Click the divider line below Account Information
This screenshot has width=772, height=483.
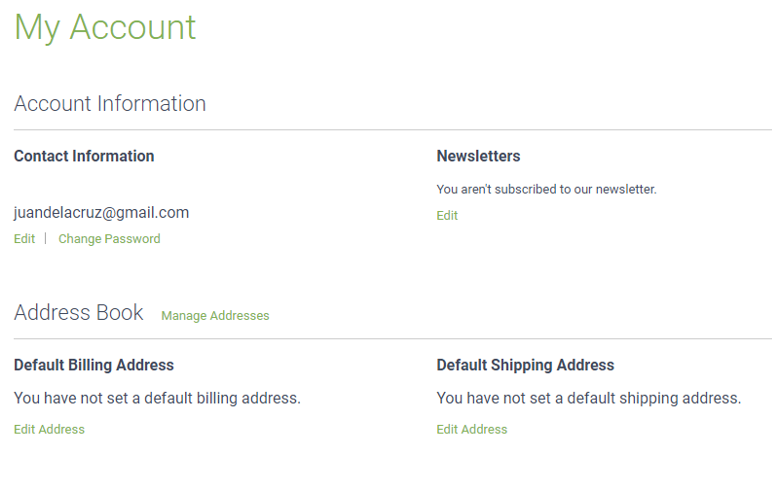(x=393, y=130)
